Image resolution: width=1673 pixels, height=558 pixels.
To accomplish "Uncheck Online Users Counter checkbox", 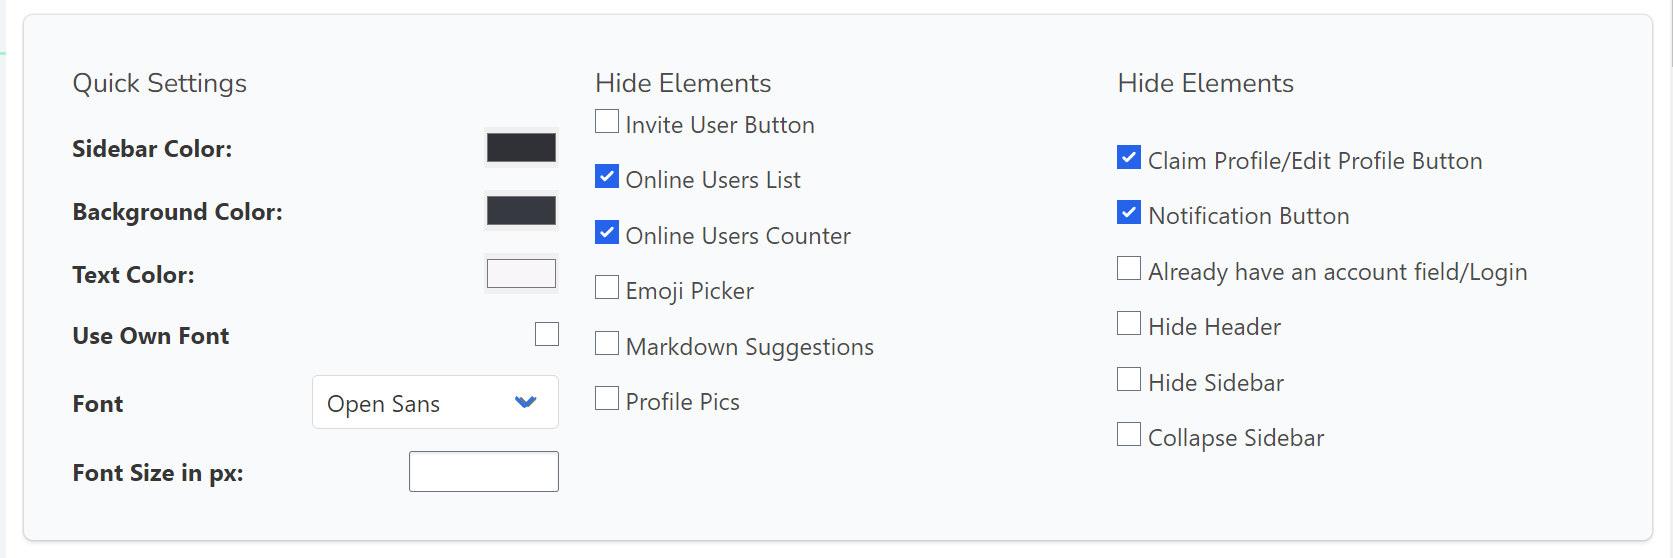I will (607, 233).
